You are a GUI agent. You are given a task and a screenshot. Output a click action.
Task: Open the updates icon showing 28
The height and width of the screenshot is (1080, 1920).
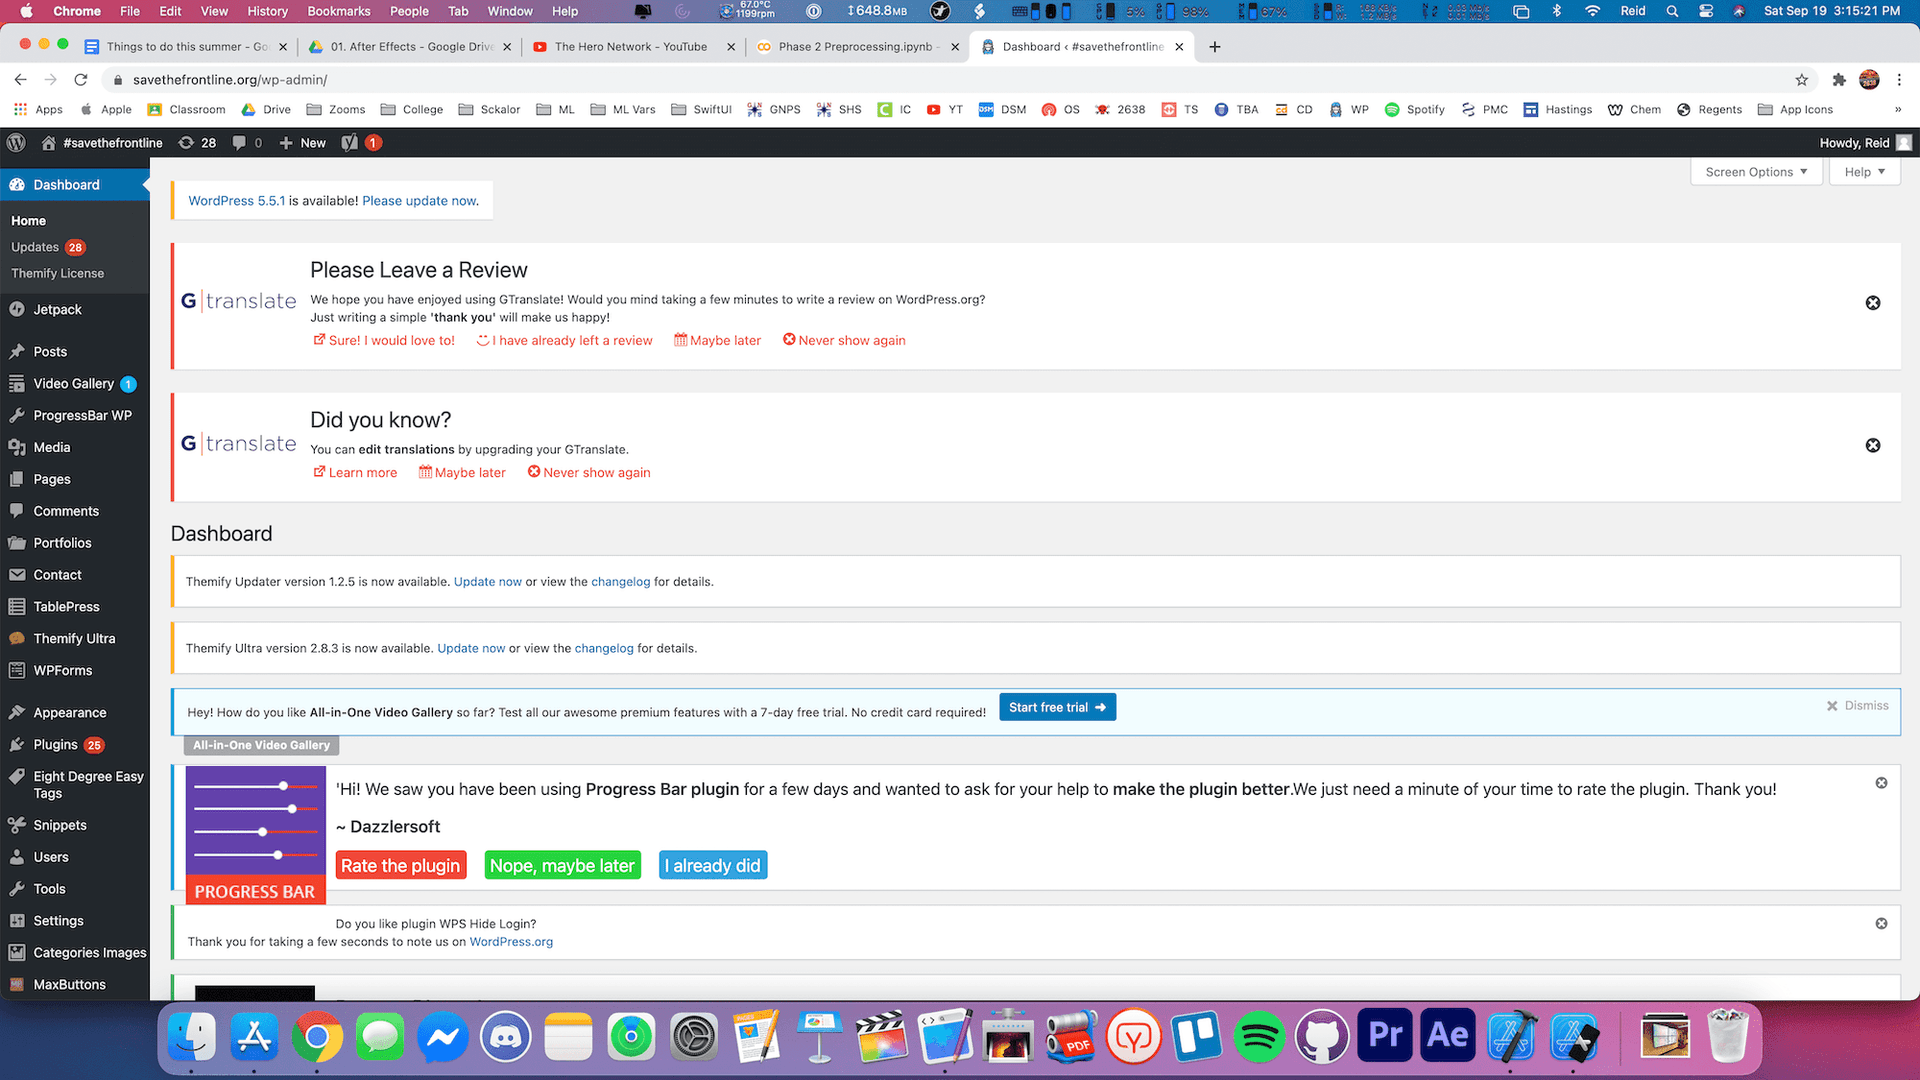pyautogui.click(x=197, y=143)
